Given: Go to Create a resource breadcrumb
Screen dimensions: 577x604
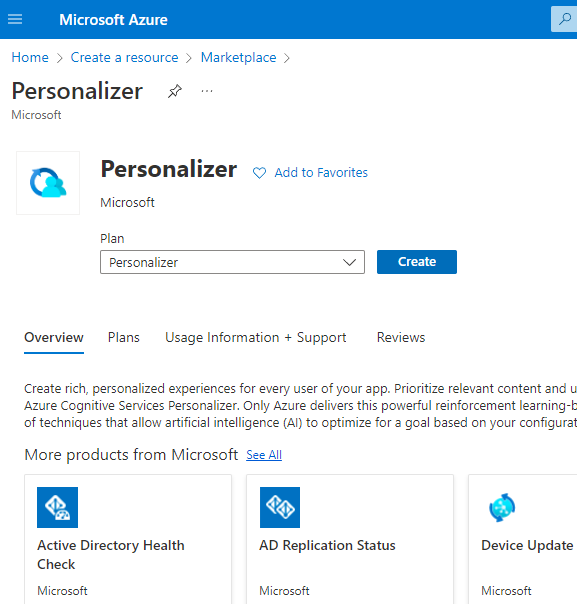Looking at the screenshot, I should coord(124,57).
